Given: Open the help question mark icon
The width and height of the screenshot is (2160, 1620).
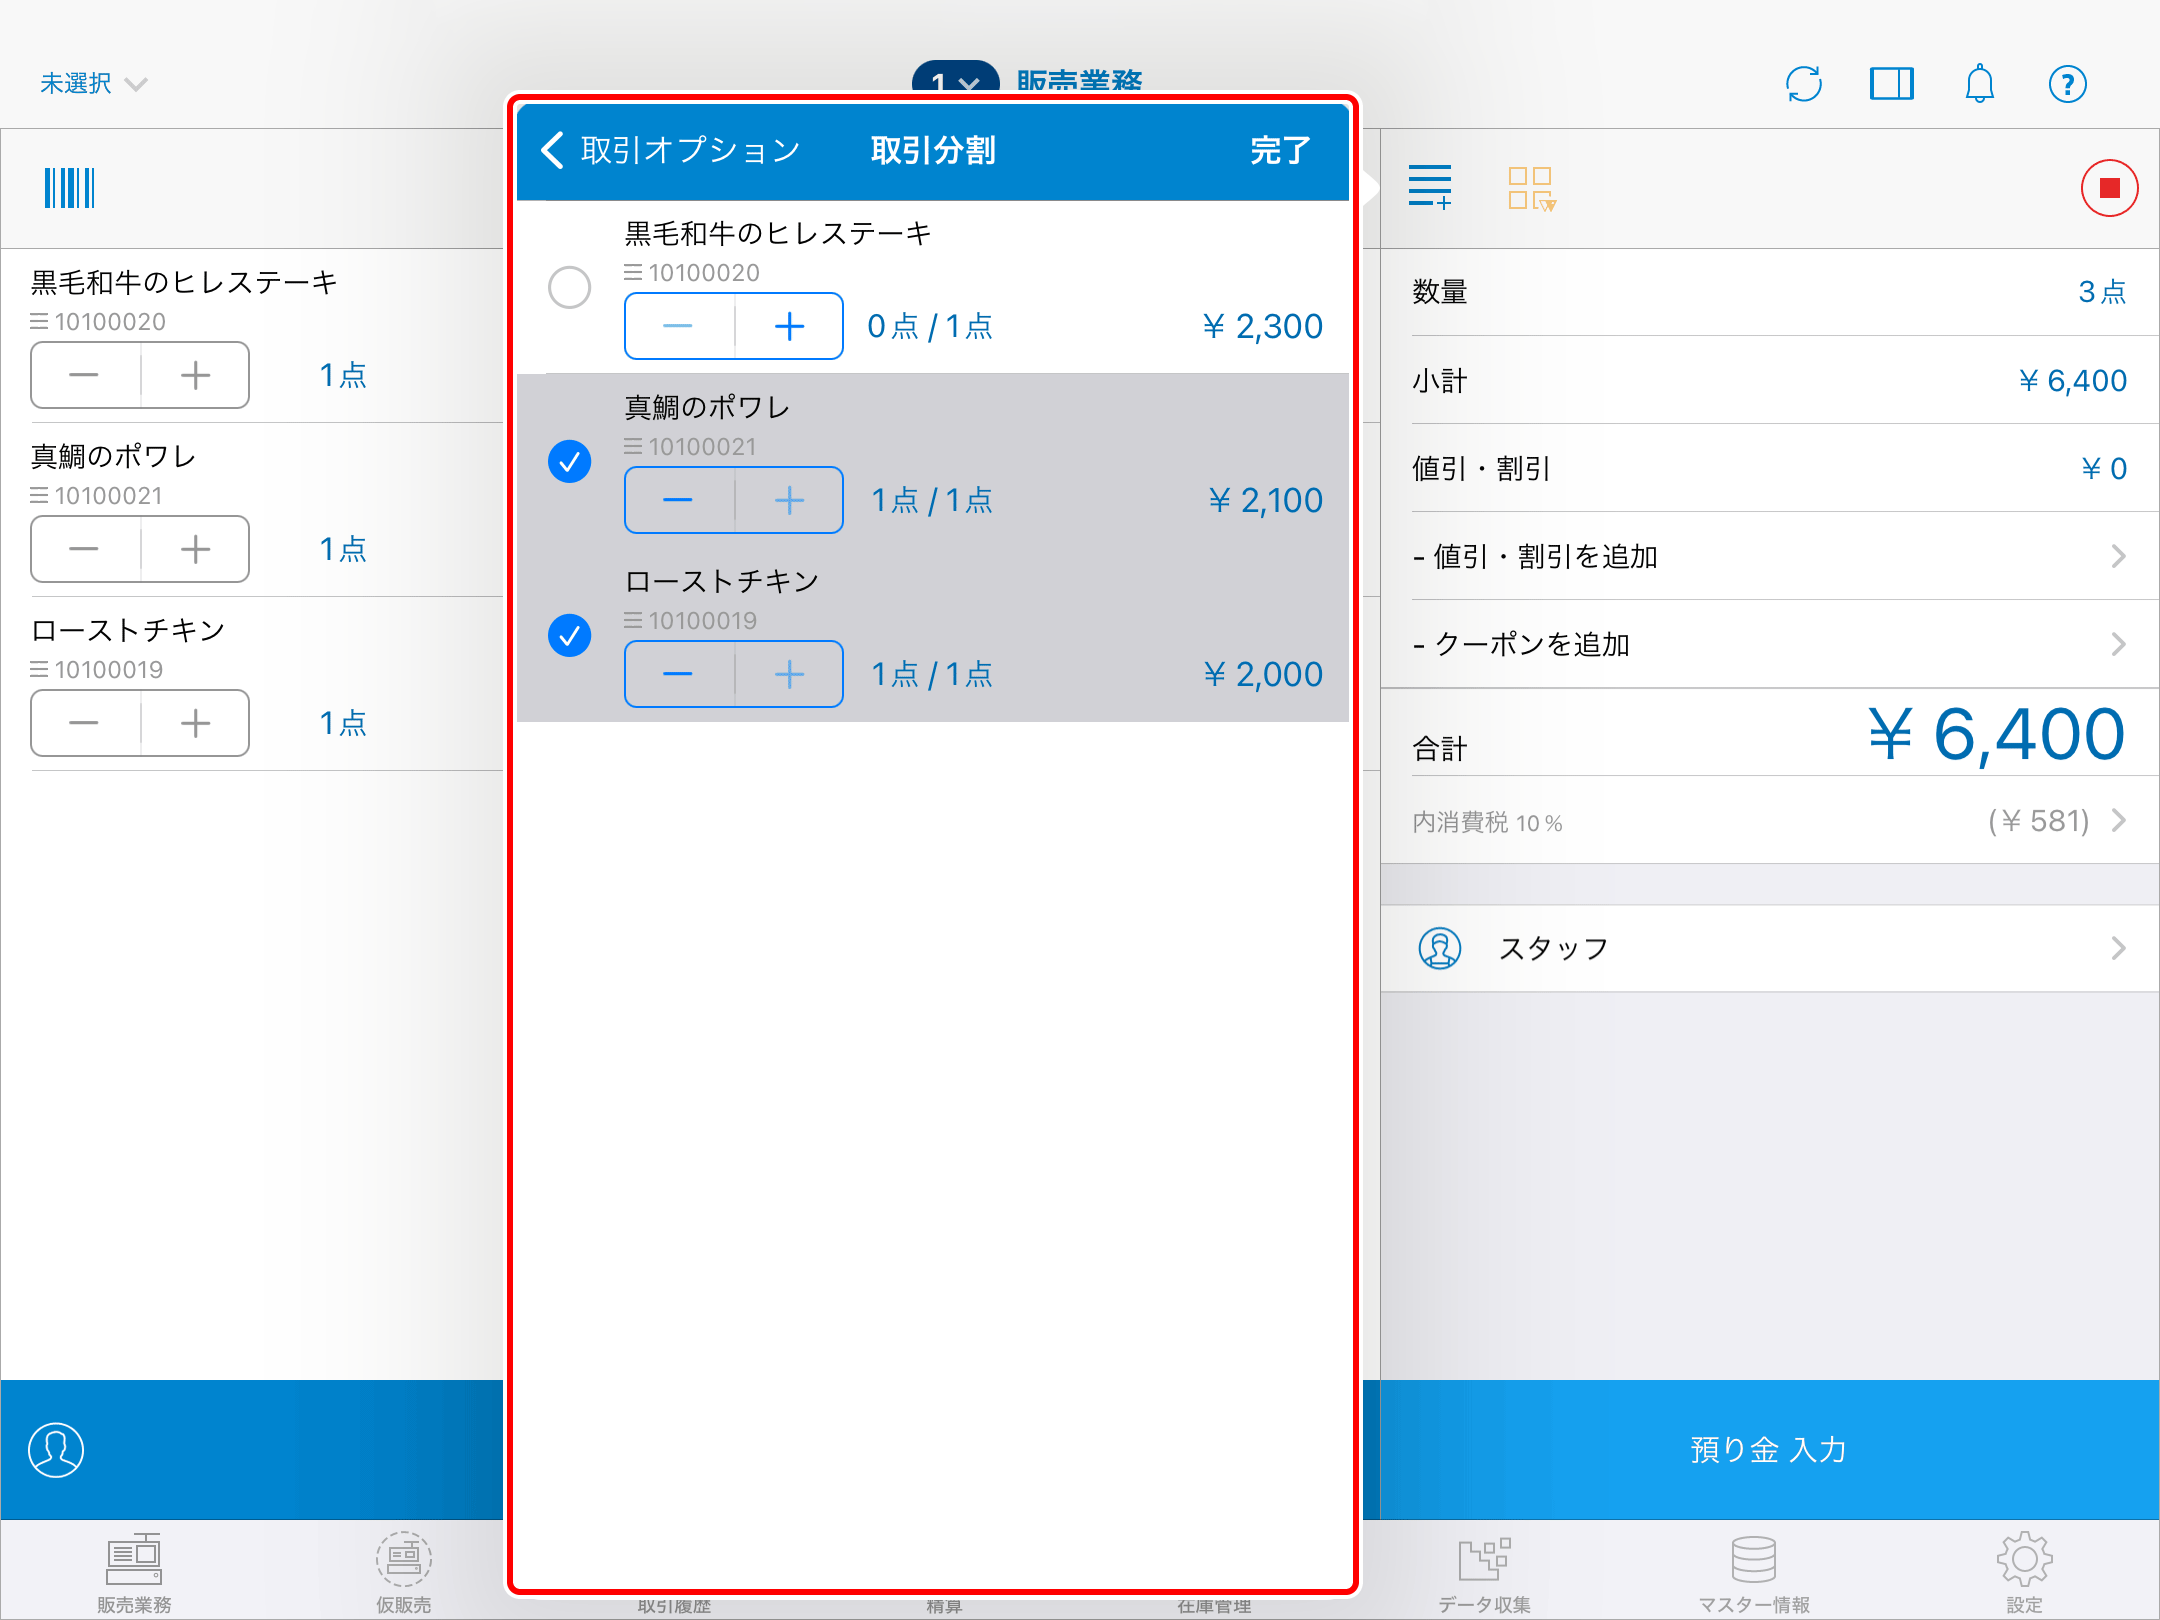Looking at the screenshot, I should 2067,84.
